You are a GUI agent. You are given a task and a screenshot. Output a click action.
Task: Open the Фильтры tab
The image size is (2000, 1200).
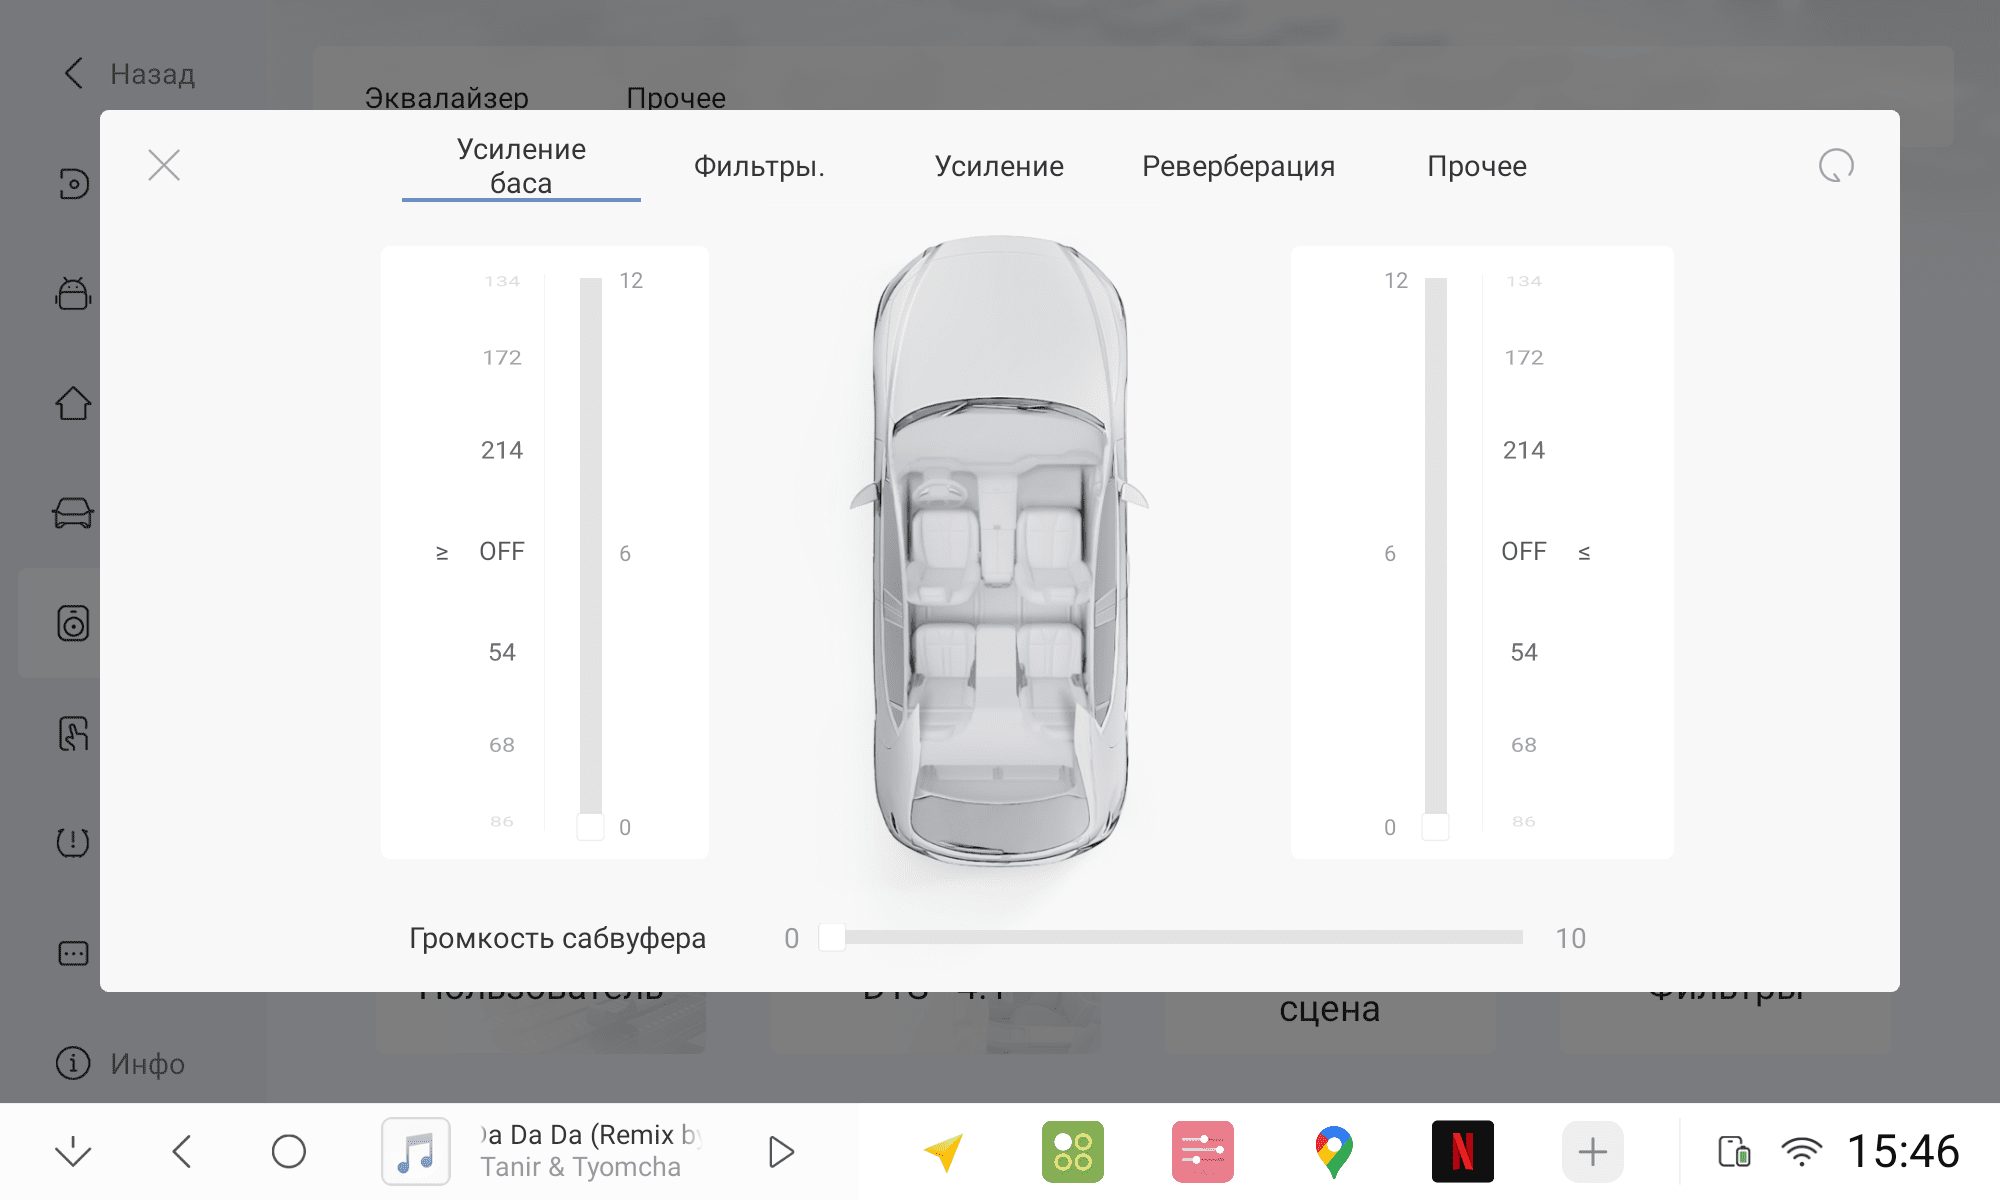pyautogui.click(x=759, y=166)
